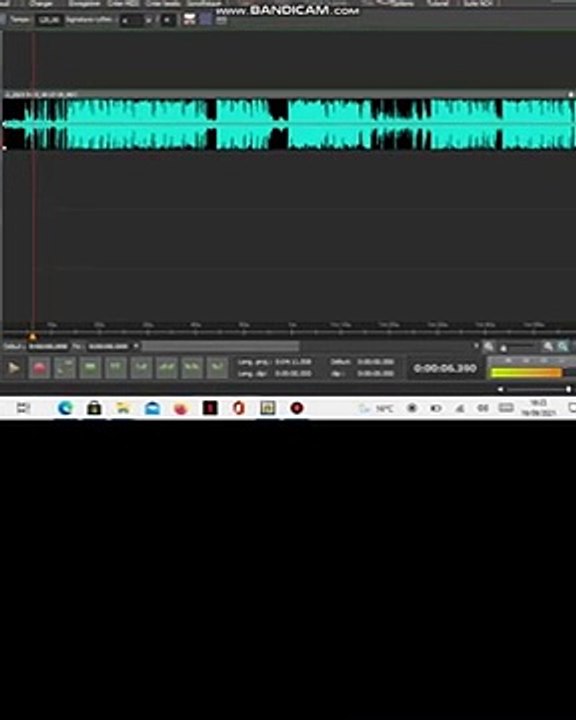The width and height of the screenshot is (576, 720).
Task: Click the 0:00:06.390 time counter
Action: coord(445,368)
